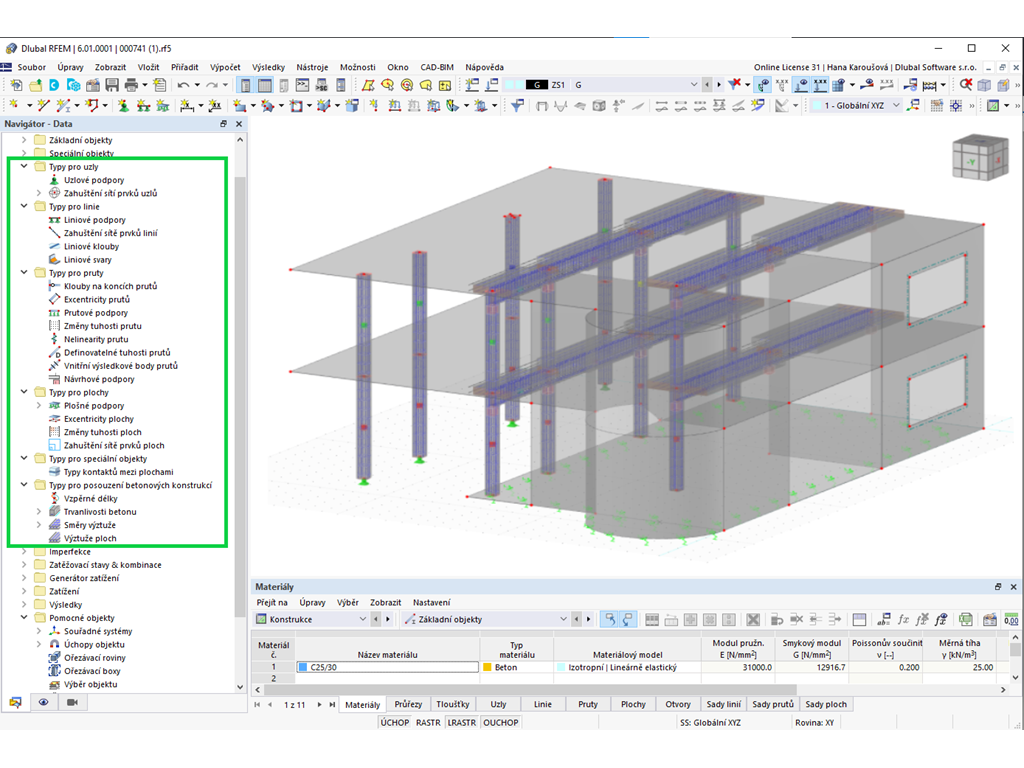The image size is (1024, 768).
Task: Open the Soubor menu
Action: [31, 67]
